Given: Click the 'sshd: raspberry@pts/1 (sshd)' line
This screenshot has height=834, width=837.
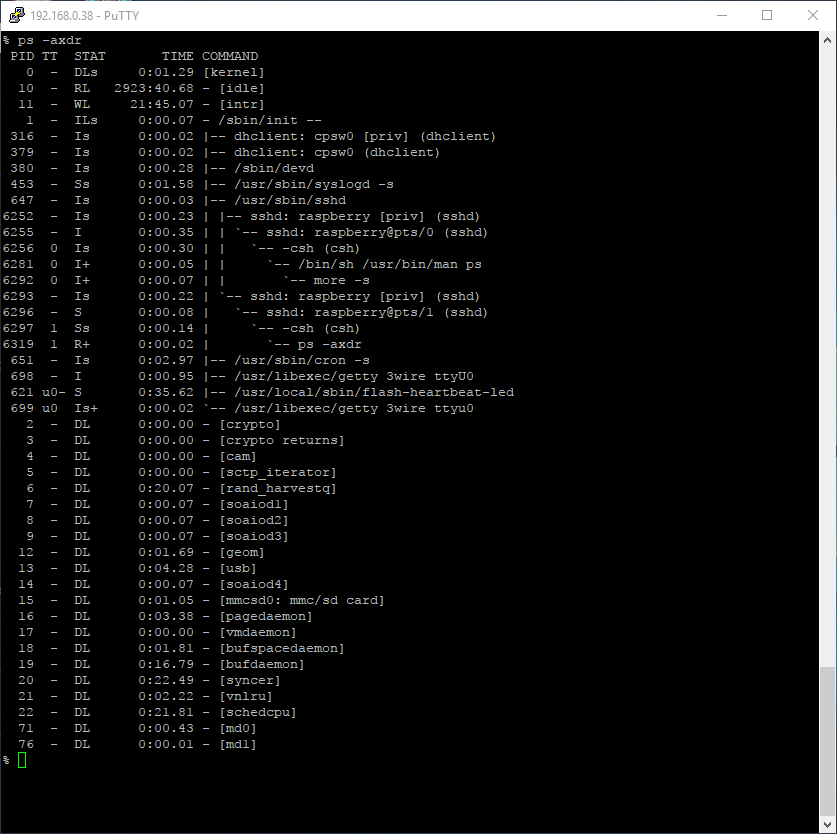Looking at the screenshot, I should point(377,312).
